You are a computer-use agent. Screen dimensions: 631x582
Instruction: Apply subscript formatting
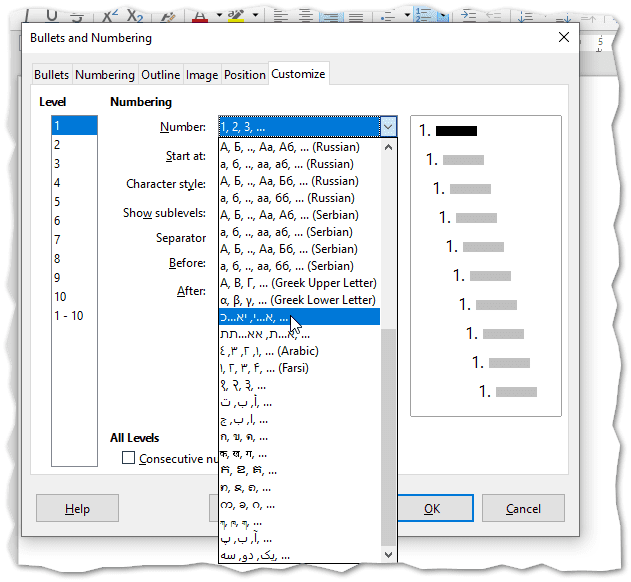134,16
